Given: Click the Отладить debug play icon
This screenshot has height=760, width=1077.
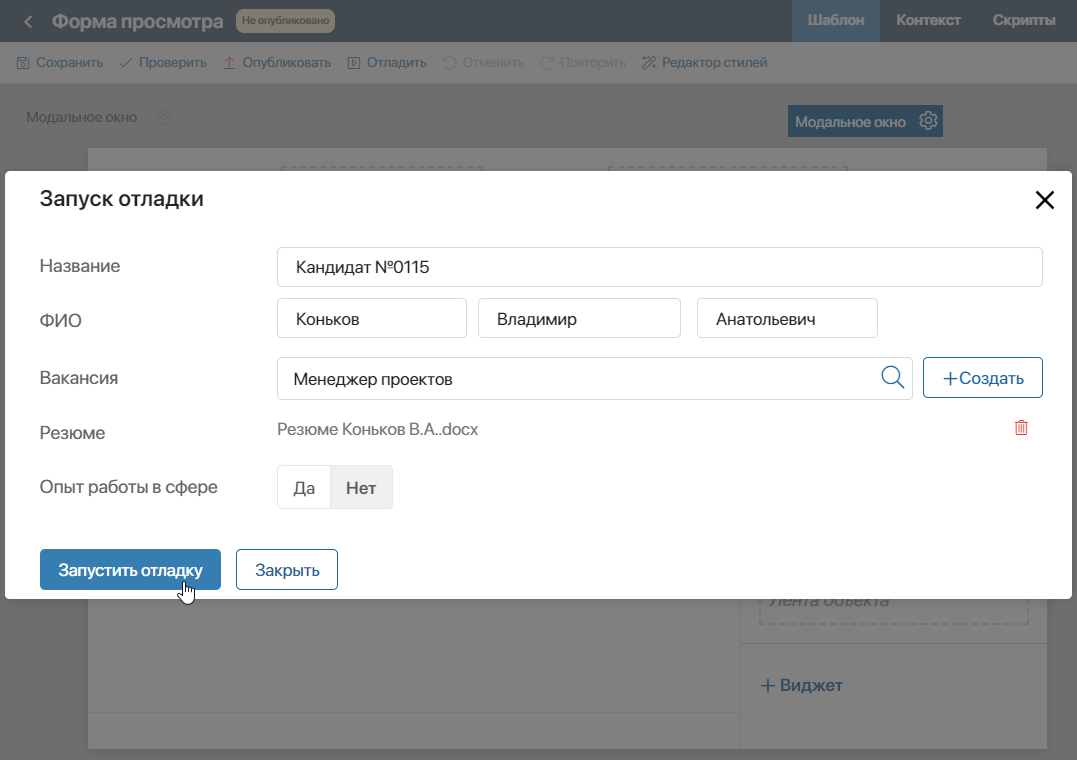Looking at the screenshot, I should pos(354,63).
